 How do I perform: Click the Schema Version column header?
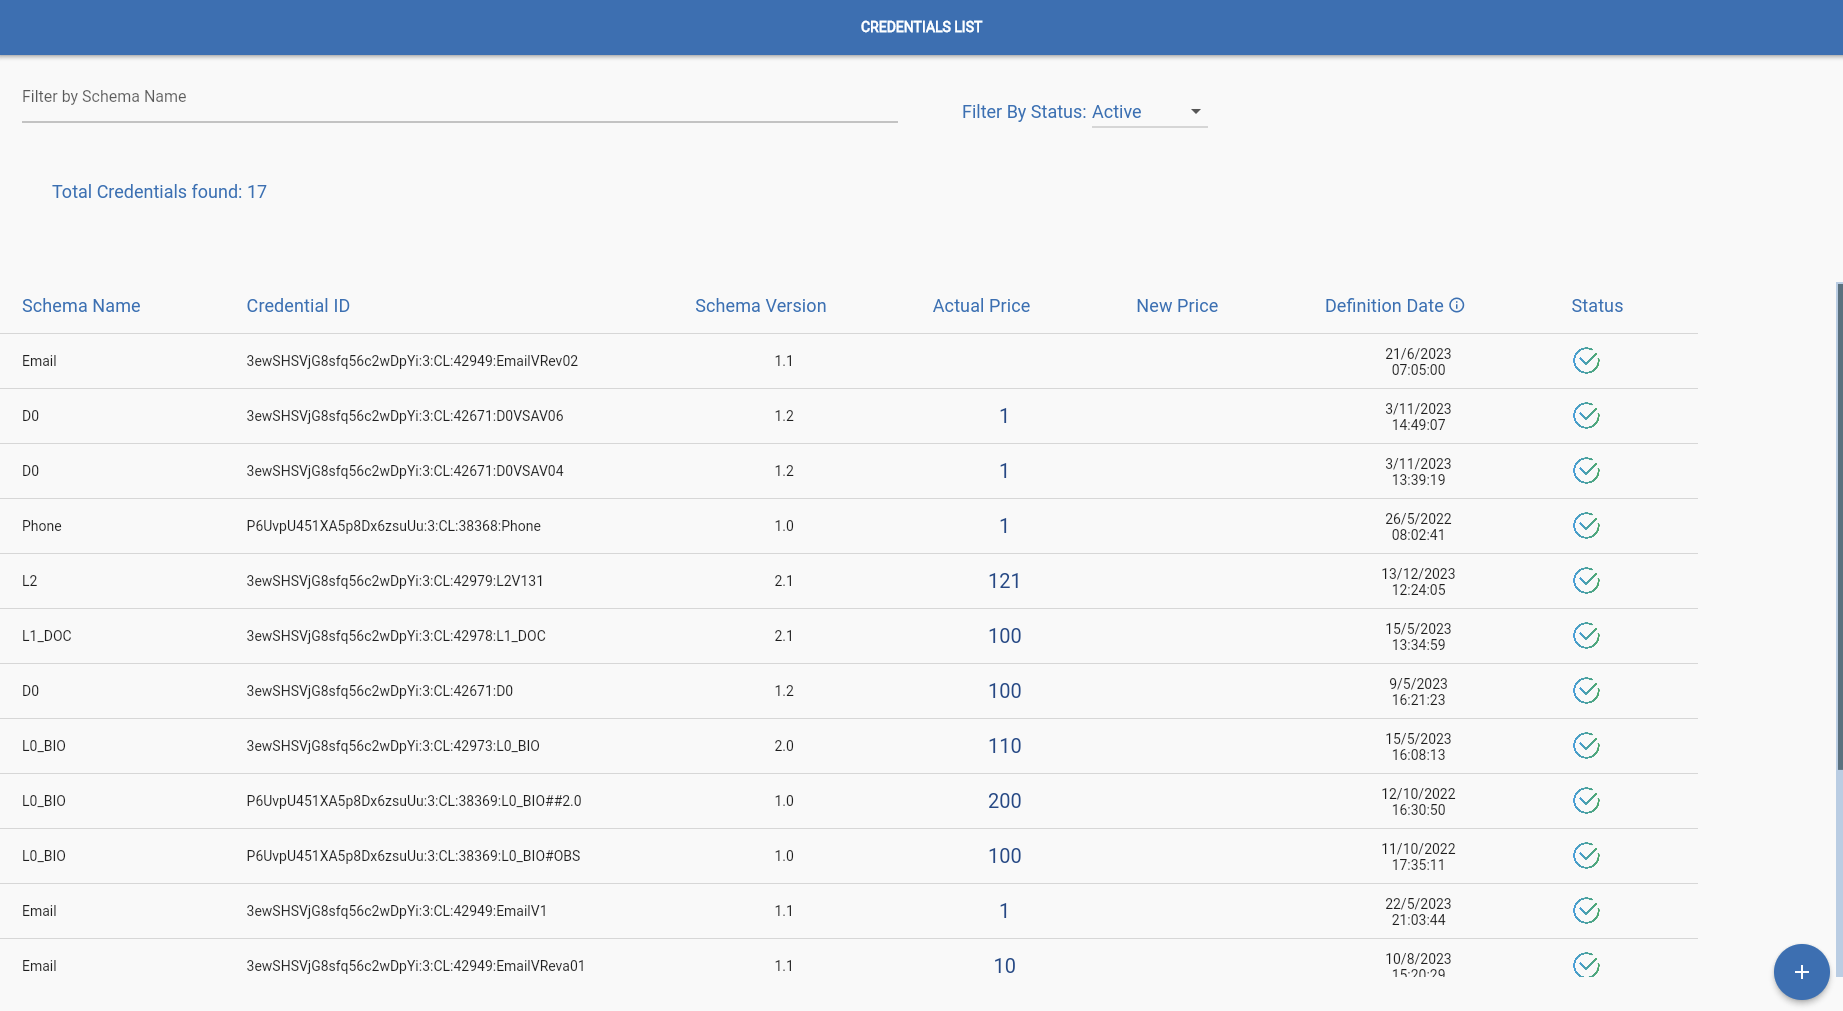click(760, 306)
